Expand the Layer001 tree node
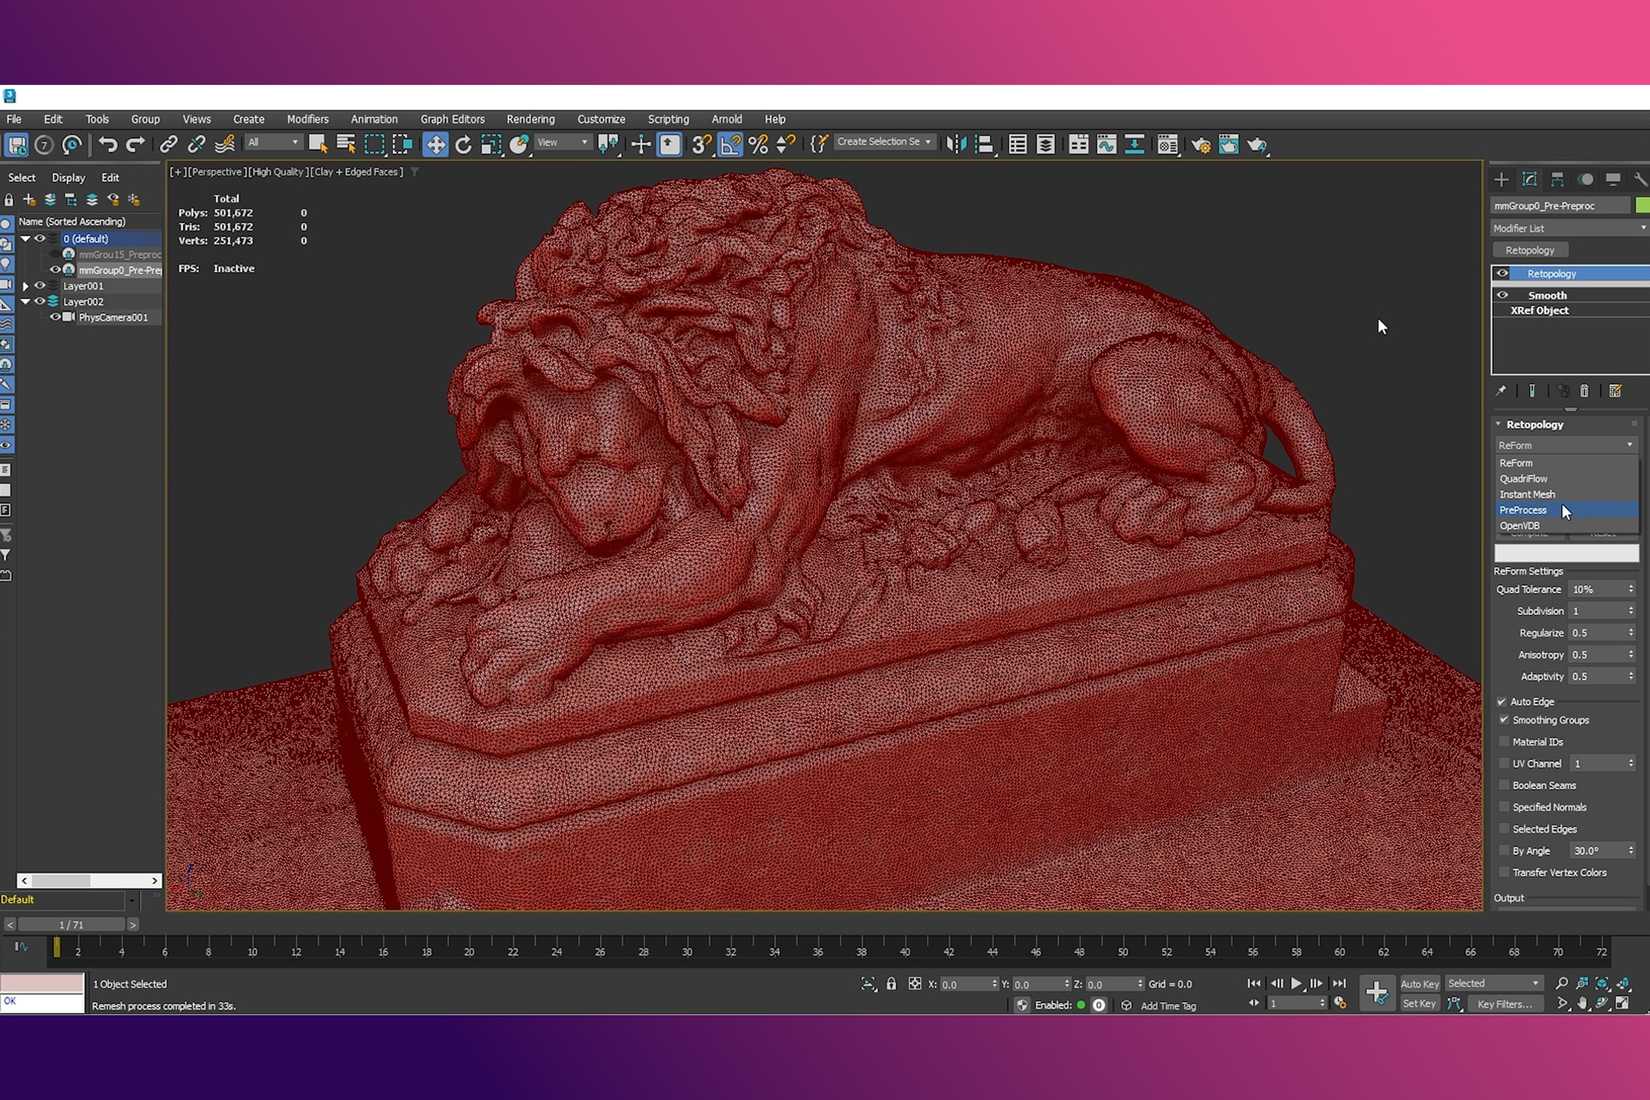Image resolution: width=1650 pixels, height=1100 pixels. point(26,286)
